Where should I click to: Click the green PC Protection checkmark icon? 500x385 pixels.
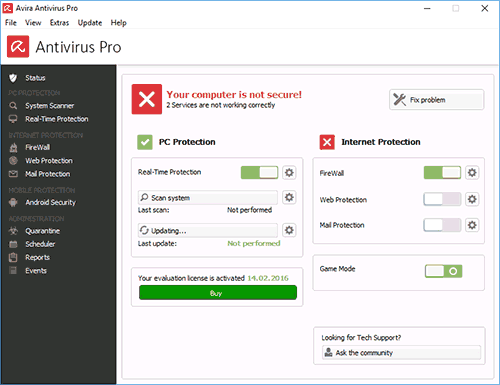pos(145,142)
